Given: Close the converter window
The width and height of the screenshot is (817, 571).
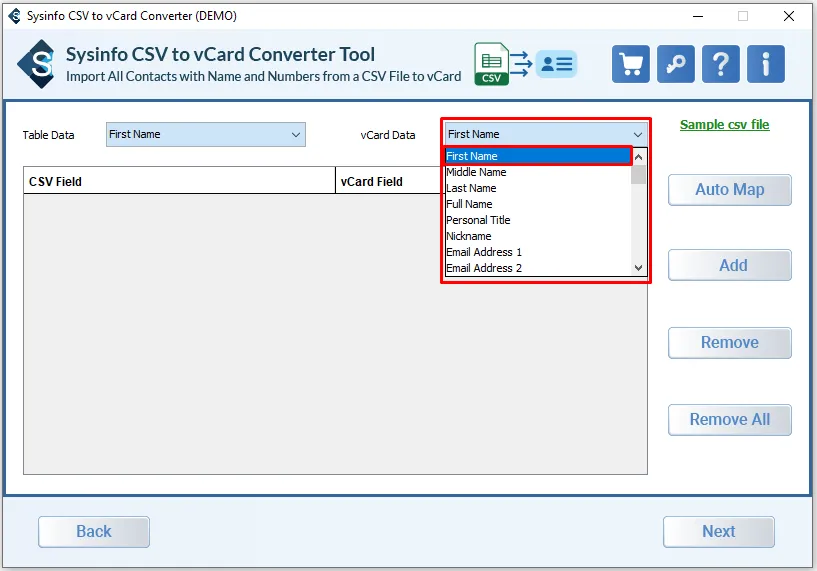Looking at the screenshot, I should coord(789,16).
